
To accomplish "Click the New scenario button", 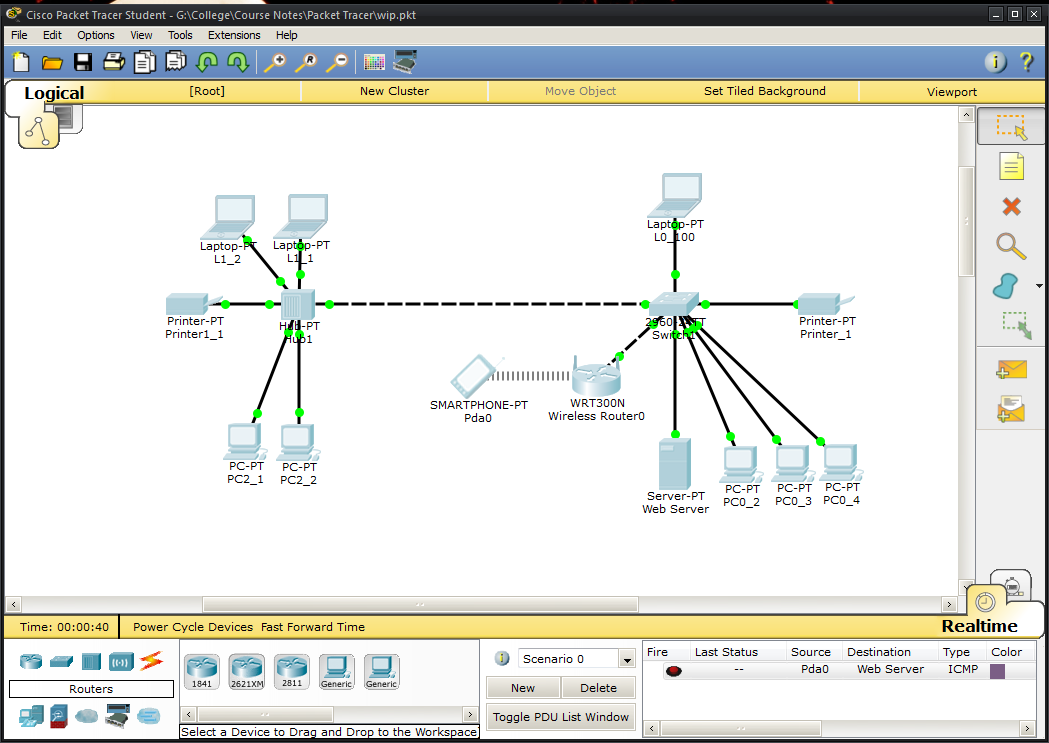I will (x=523, y=688).
